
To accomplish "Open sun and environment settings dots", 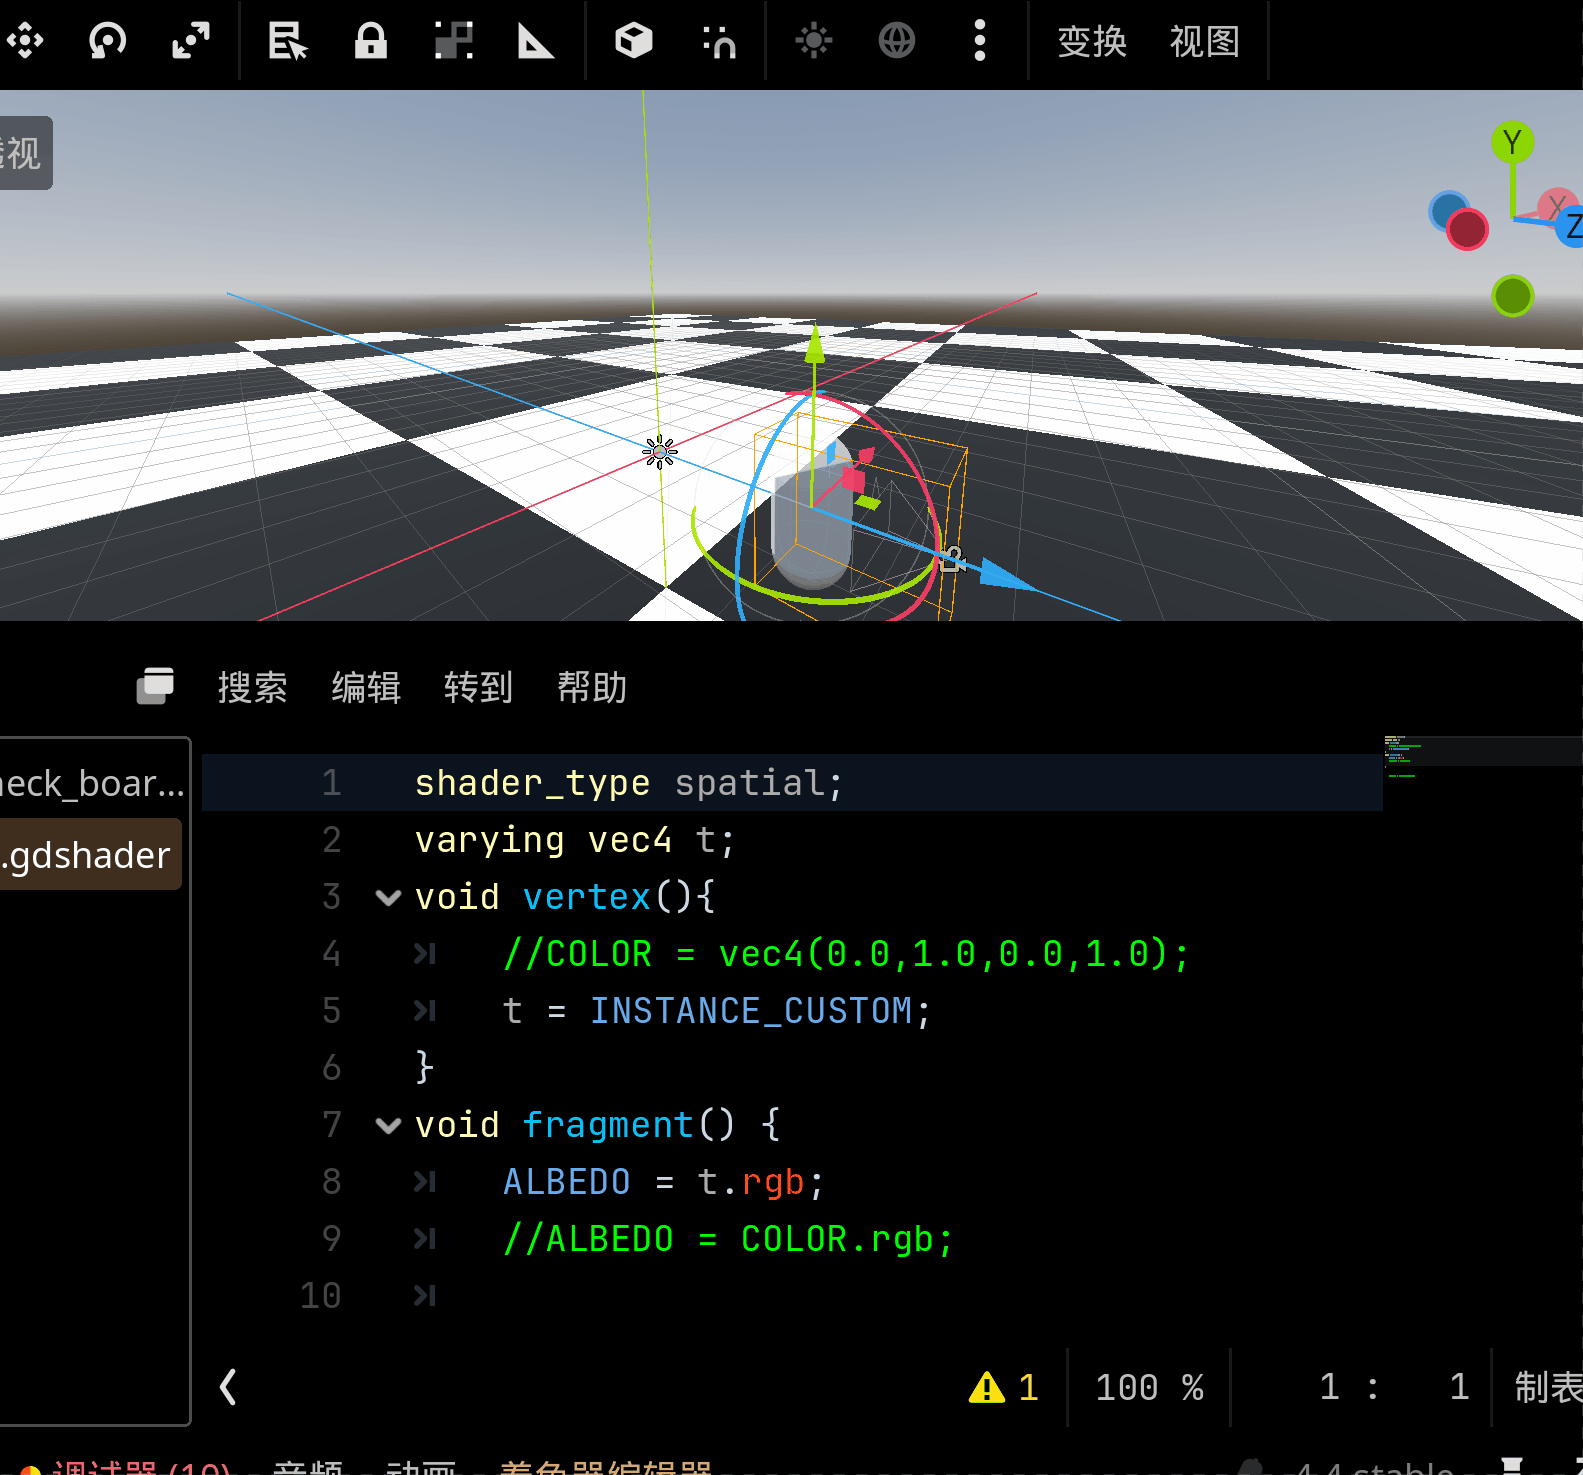I will click(x=980, y=41).
